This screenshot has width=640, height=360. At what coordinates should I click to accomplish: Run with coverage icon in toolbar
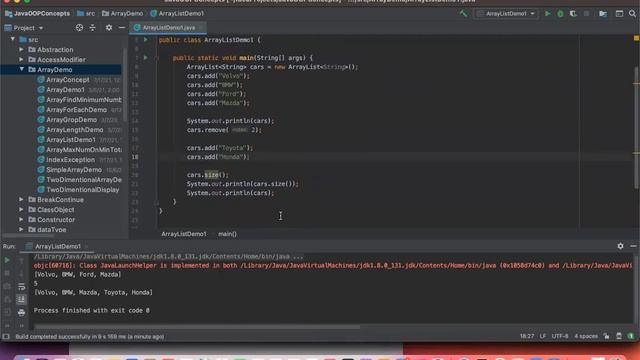tap(573, 13)
